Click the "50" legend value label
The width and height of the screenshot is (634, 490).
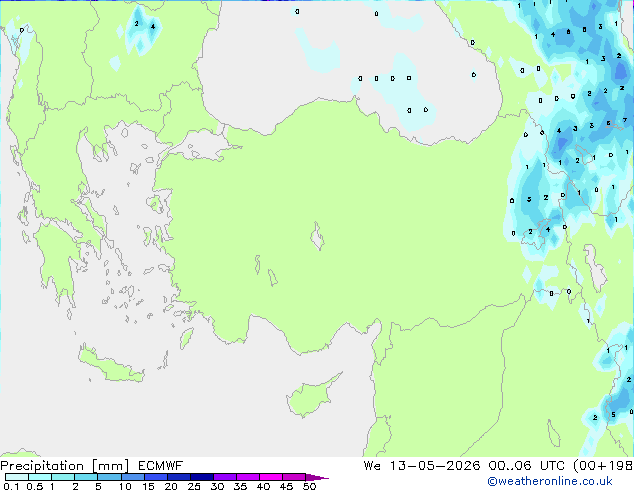click(x=309, y=486)
